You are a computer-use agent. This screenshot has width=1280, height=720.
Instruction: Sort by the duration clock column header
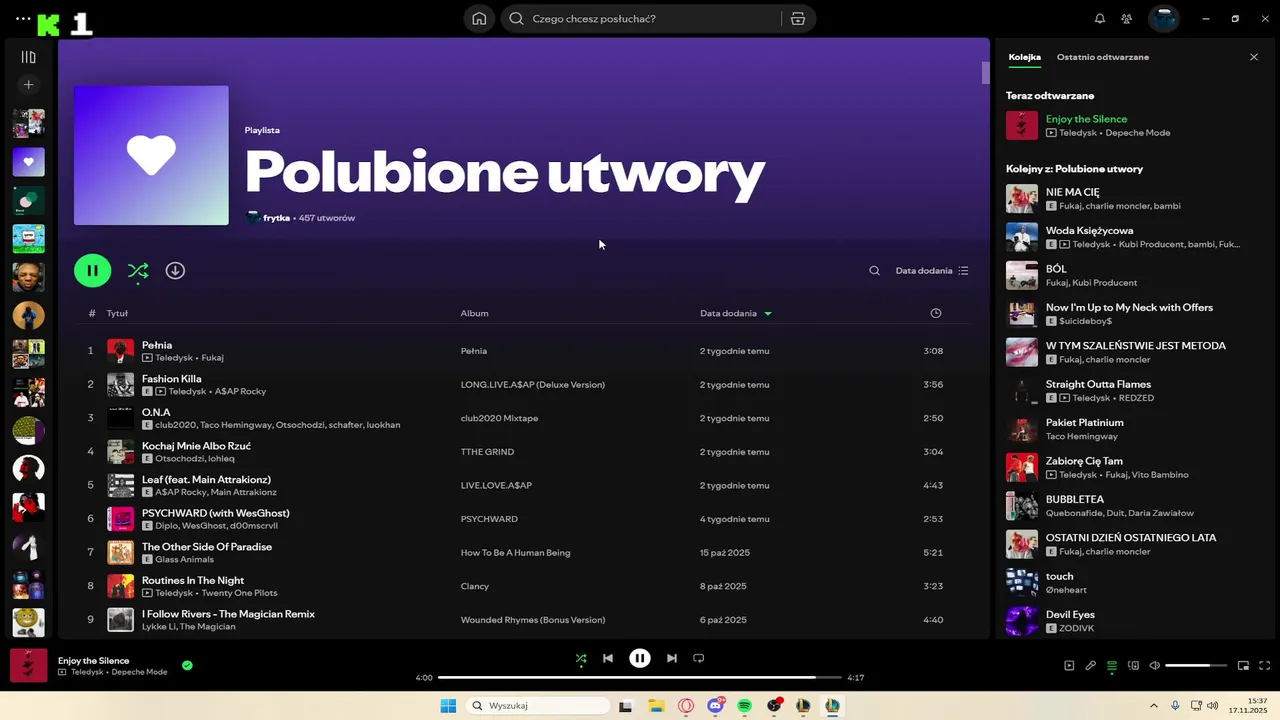936,313
